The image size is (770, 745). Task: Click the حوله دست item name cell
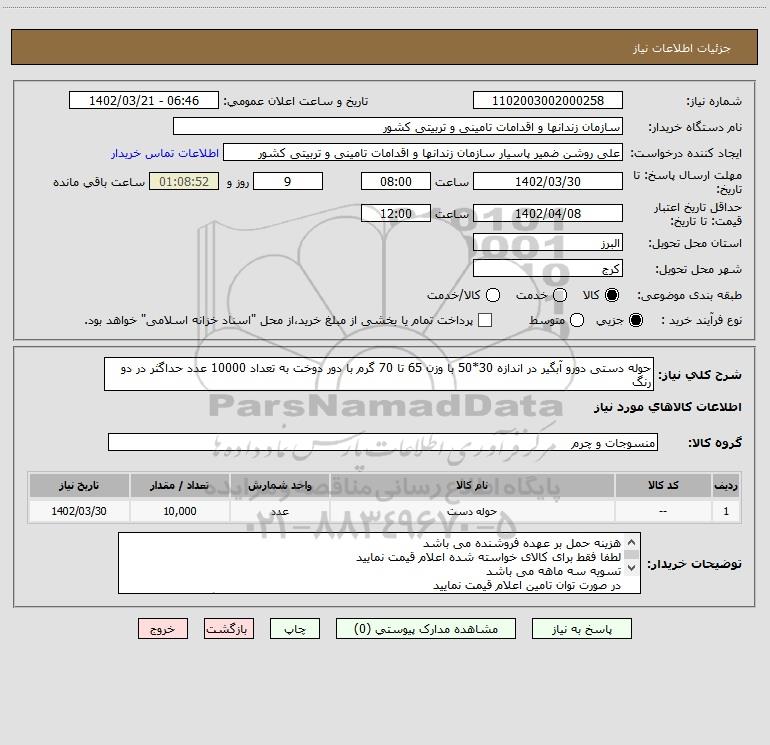point(472,511)
